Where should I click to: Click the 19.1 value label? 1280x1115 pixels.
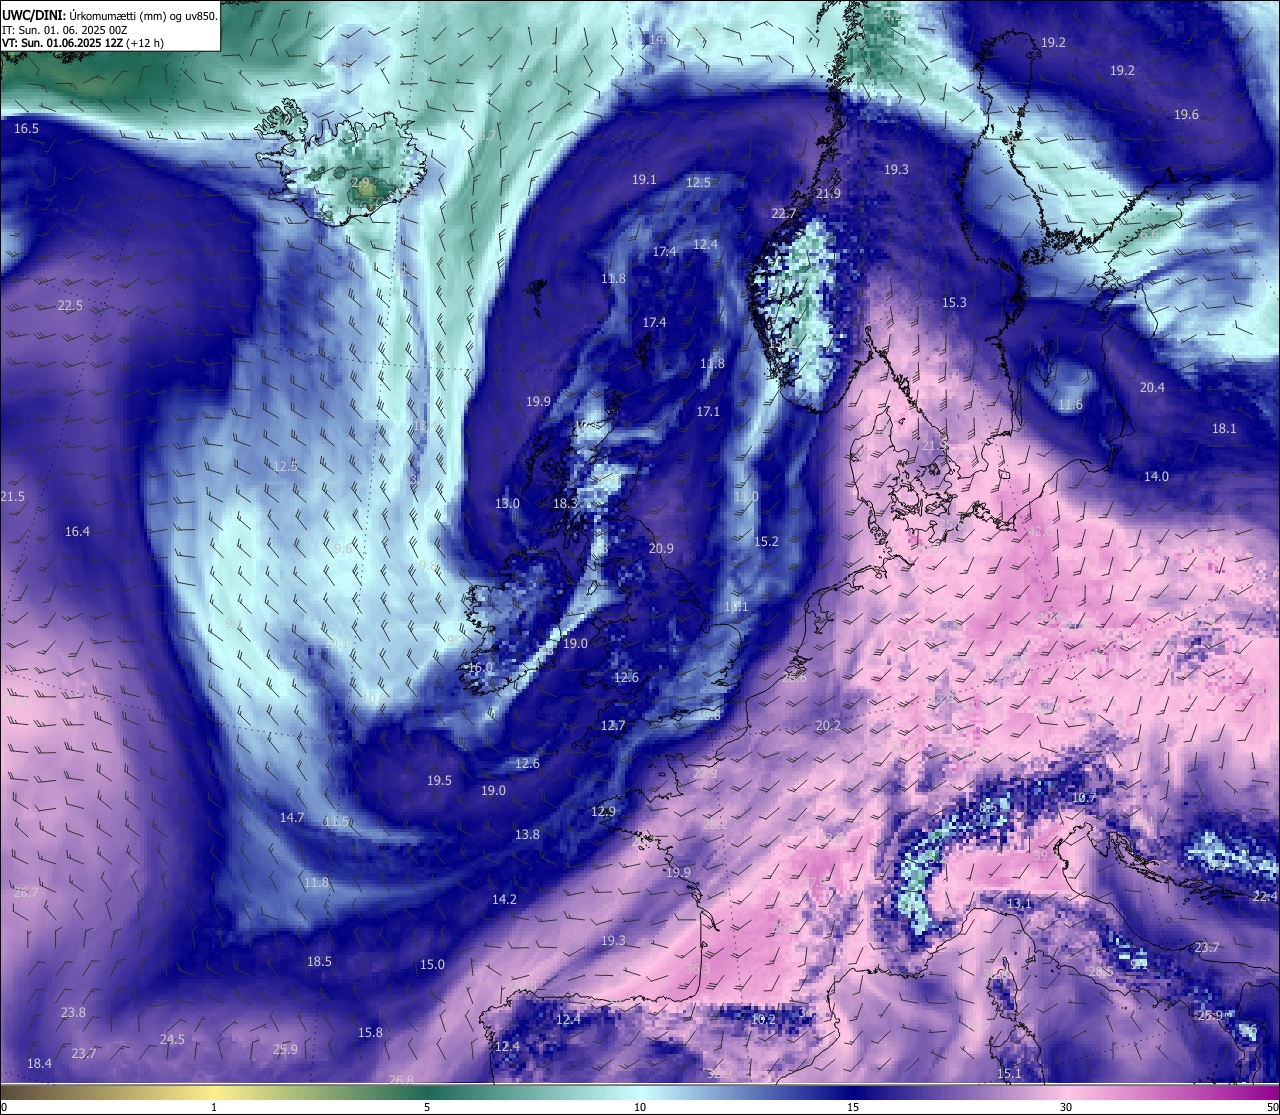[644, 180]
